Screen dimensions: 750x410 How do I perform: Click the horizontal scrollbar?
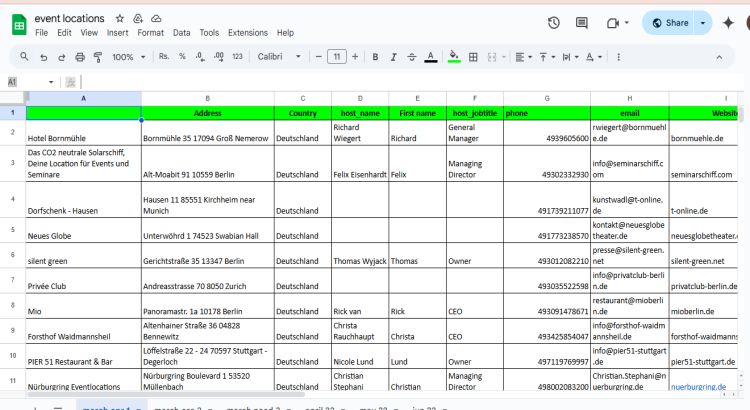click(165, 395)
